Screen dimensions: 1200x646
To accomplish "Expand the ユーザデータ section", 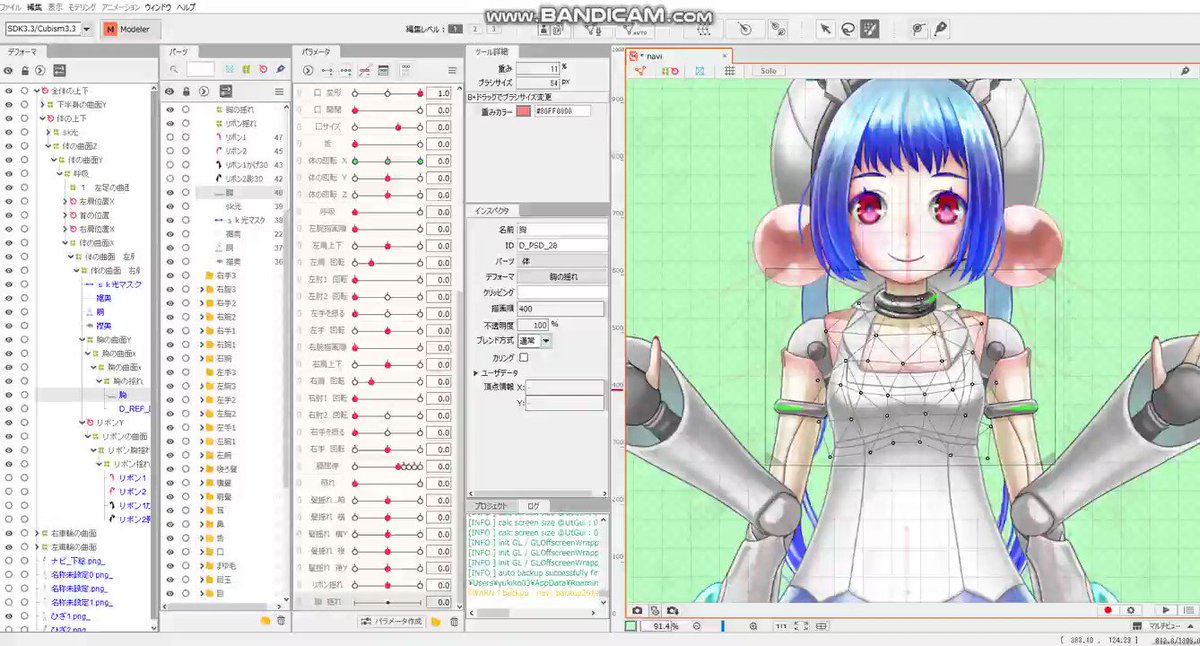I will click(x=476, y=372).
